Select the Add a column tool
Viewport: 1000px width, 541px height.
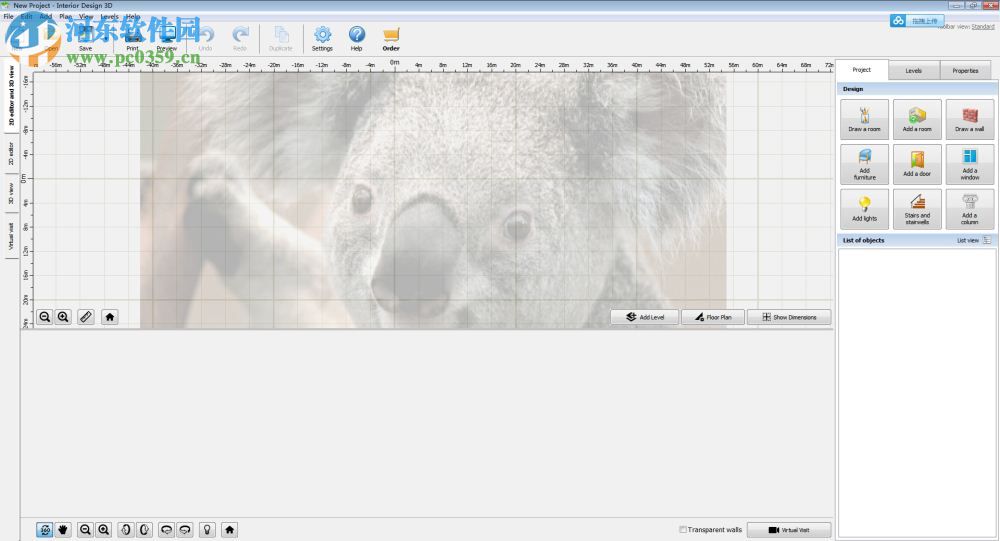[x=969, y=209]
